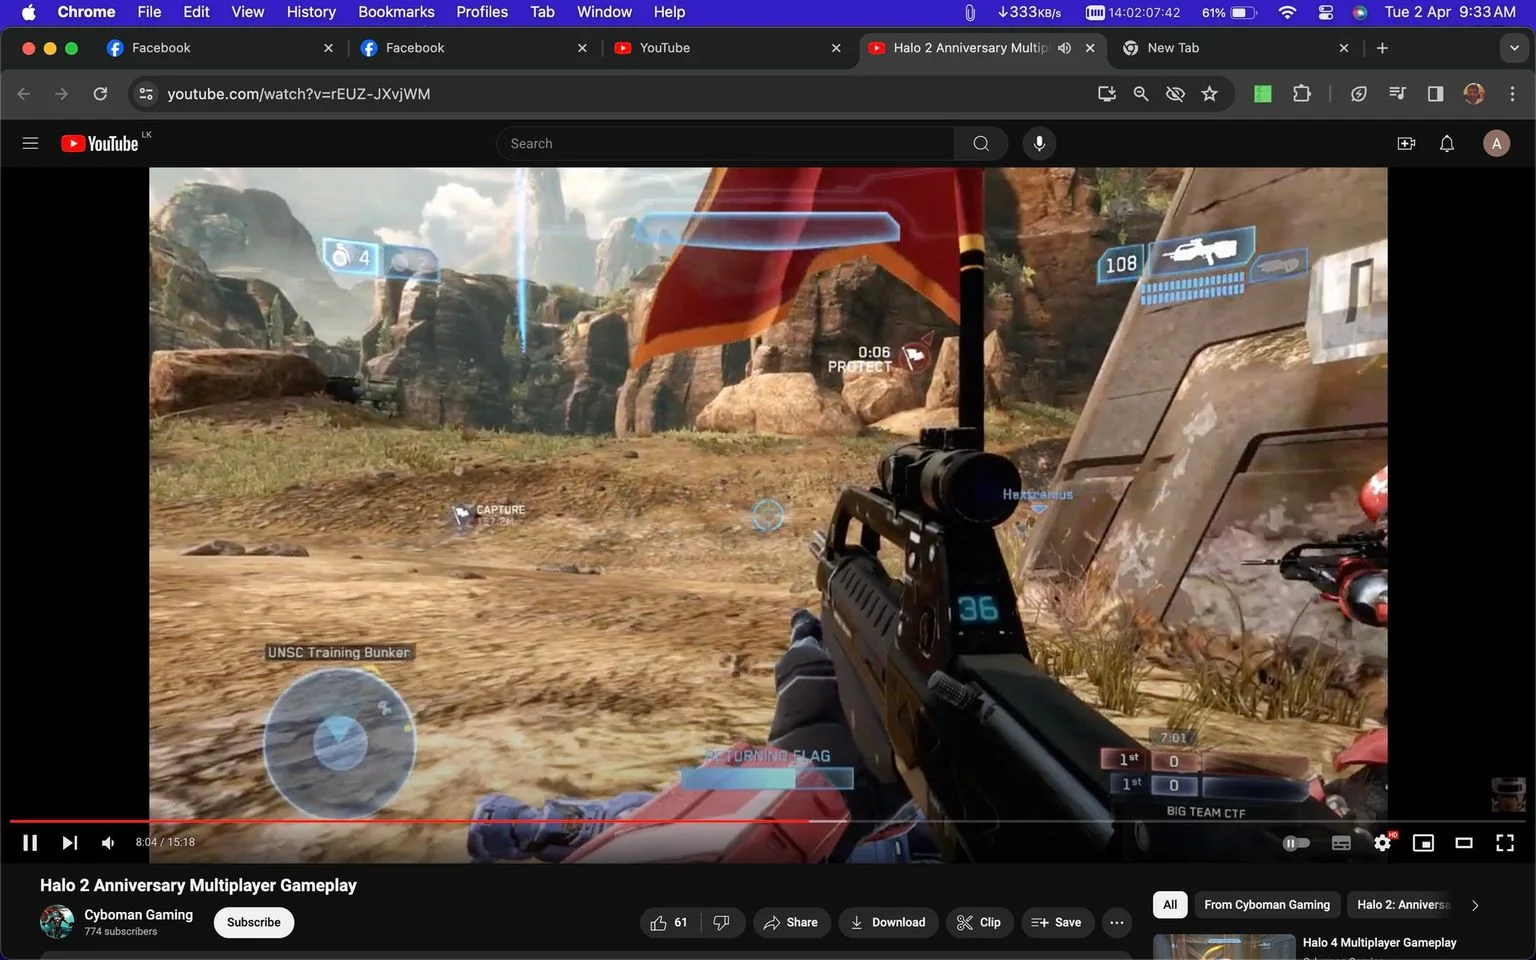Switch to New Tab tab

[x=1236, y=48]
